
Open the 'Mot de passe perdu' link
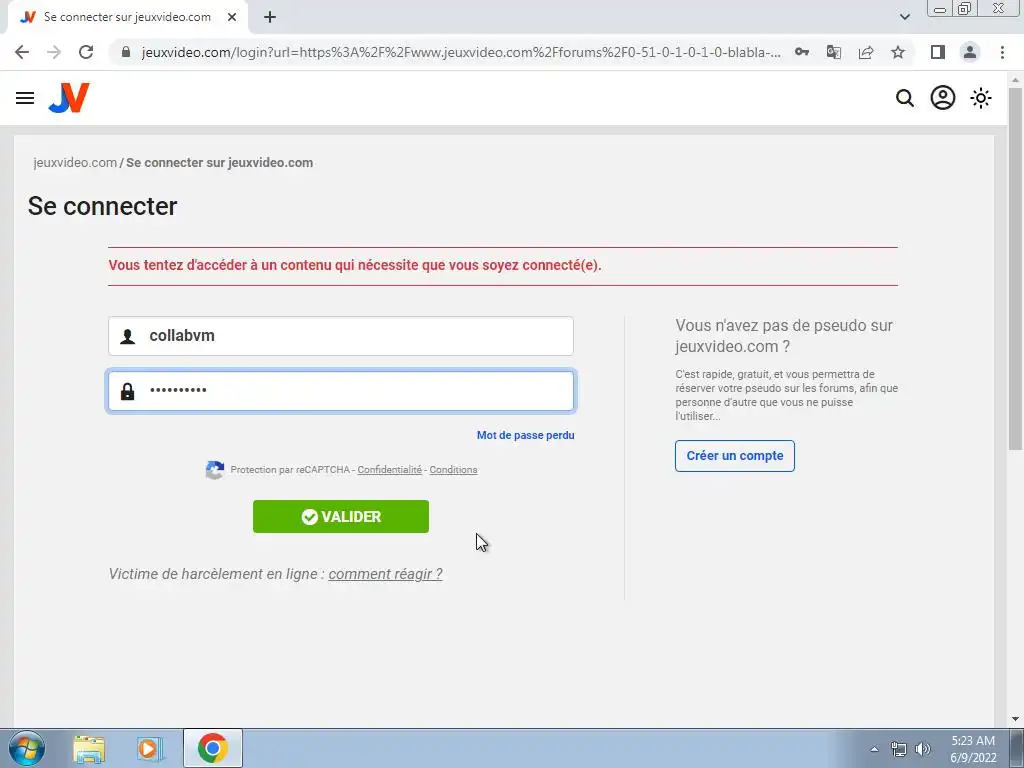point(525,435)
